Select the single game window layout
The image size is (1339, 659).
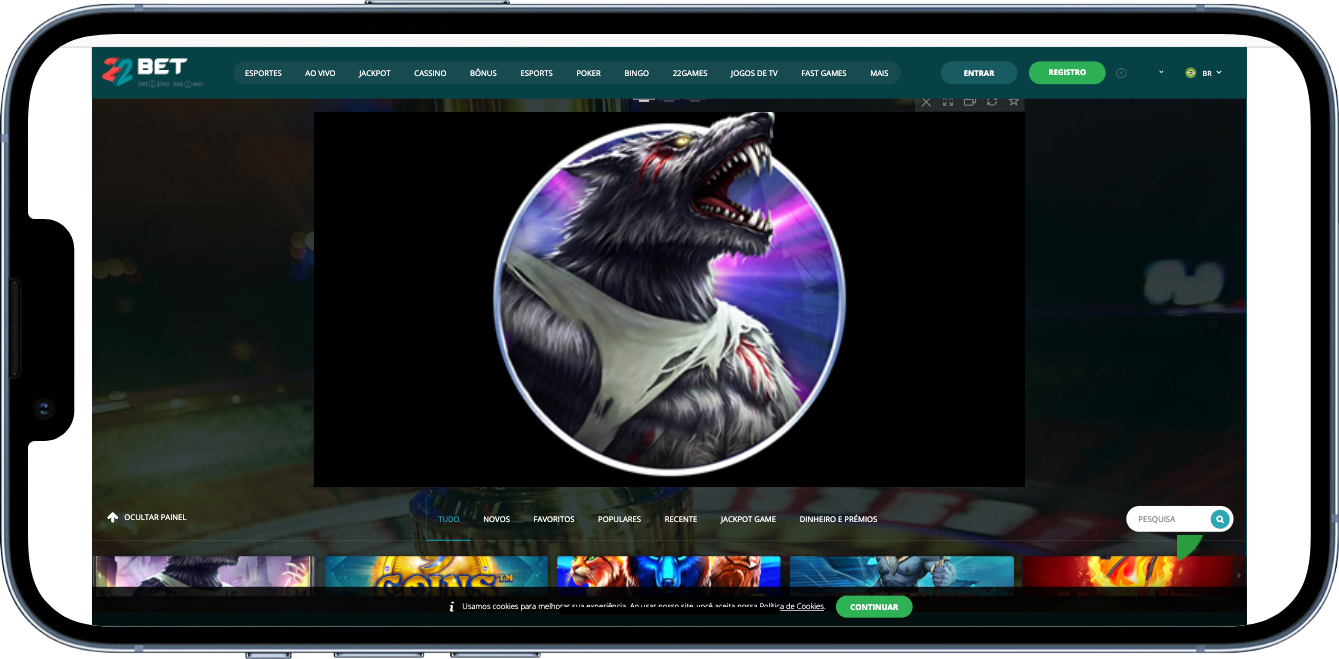645,100
